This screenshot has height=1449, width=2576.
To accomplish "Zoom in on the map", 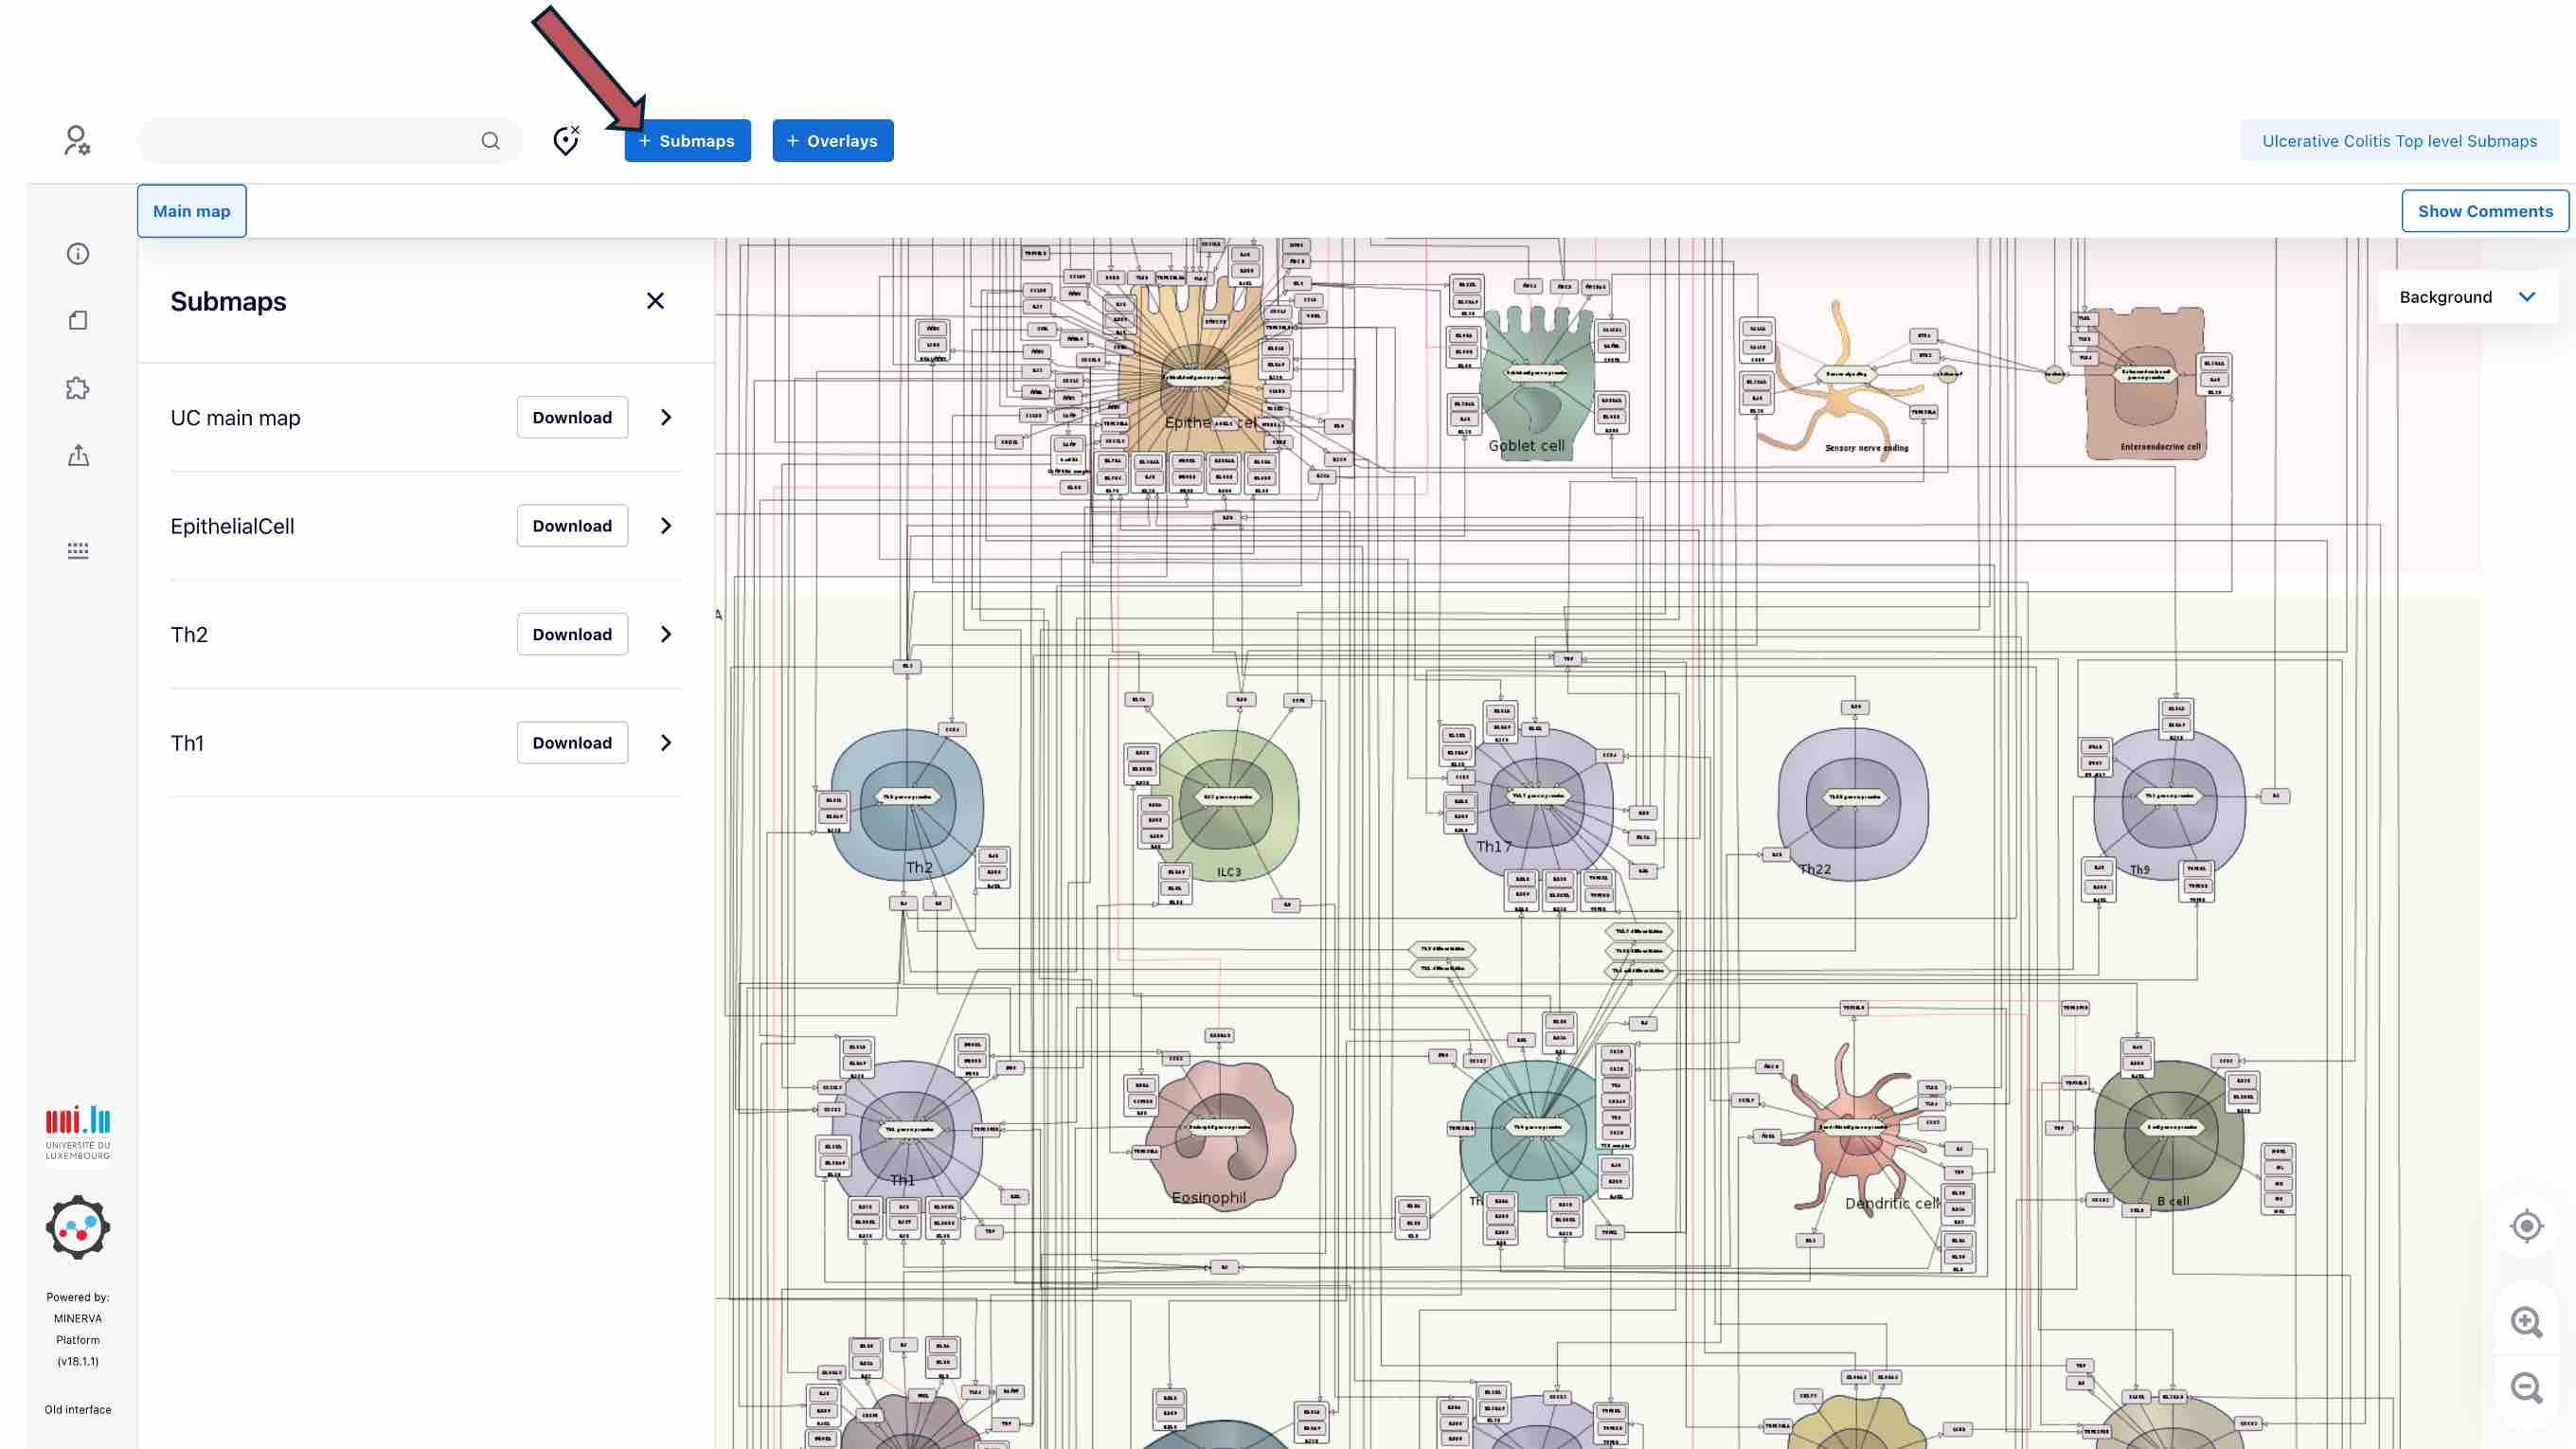I will pos(2526,1322).
